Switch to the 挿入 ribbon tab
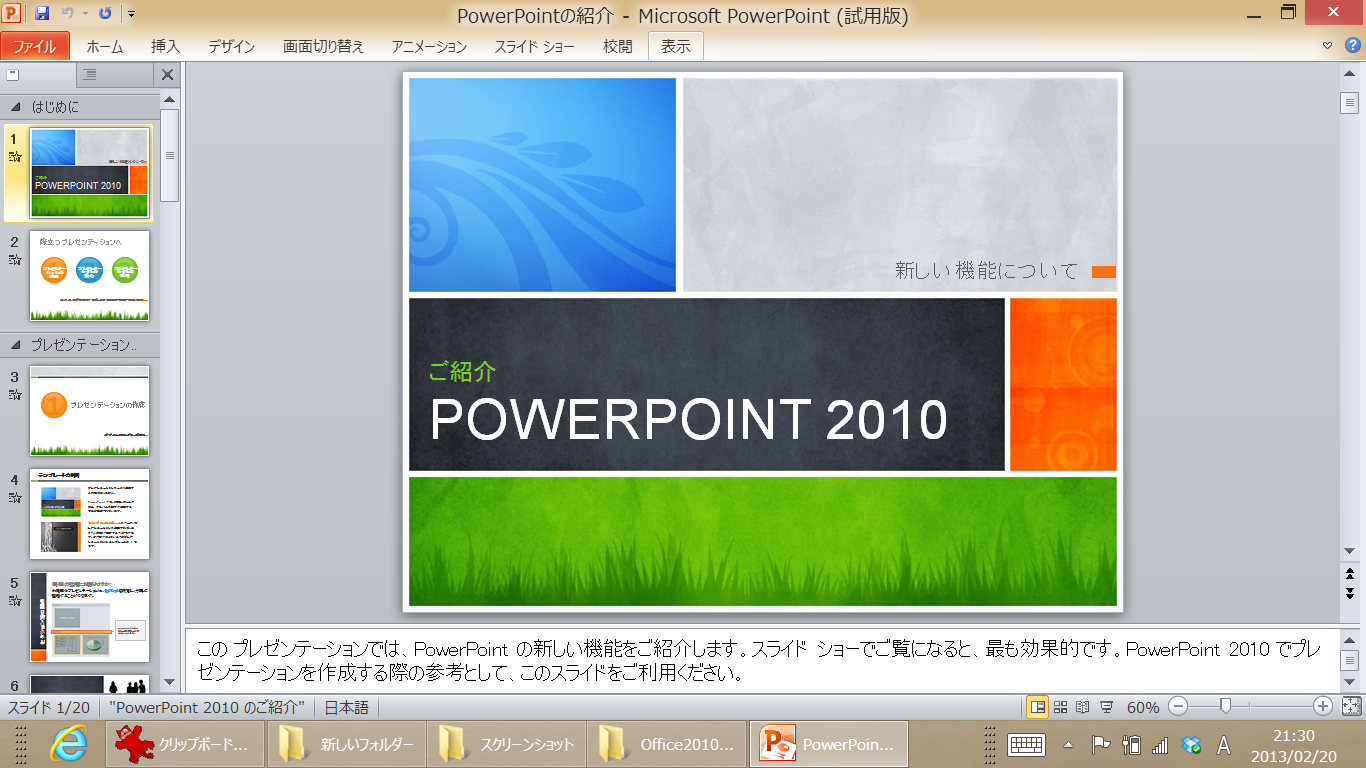This screenshot has height=768, width=1366. click(x=165, y=46)
